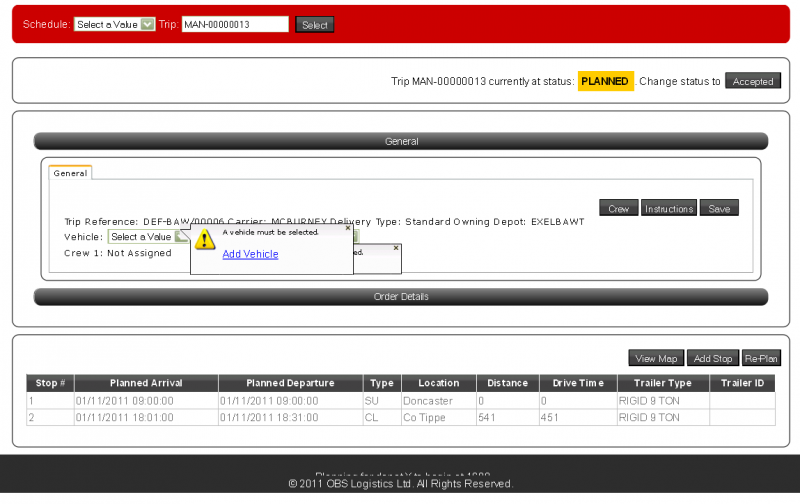Click the Re-Plan button
This screenshot has width=800, height=504.
tap(761, 358)
